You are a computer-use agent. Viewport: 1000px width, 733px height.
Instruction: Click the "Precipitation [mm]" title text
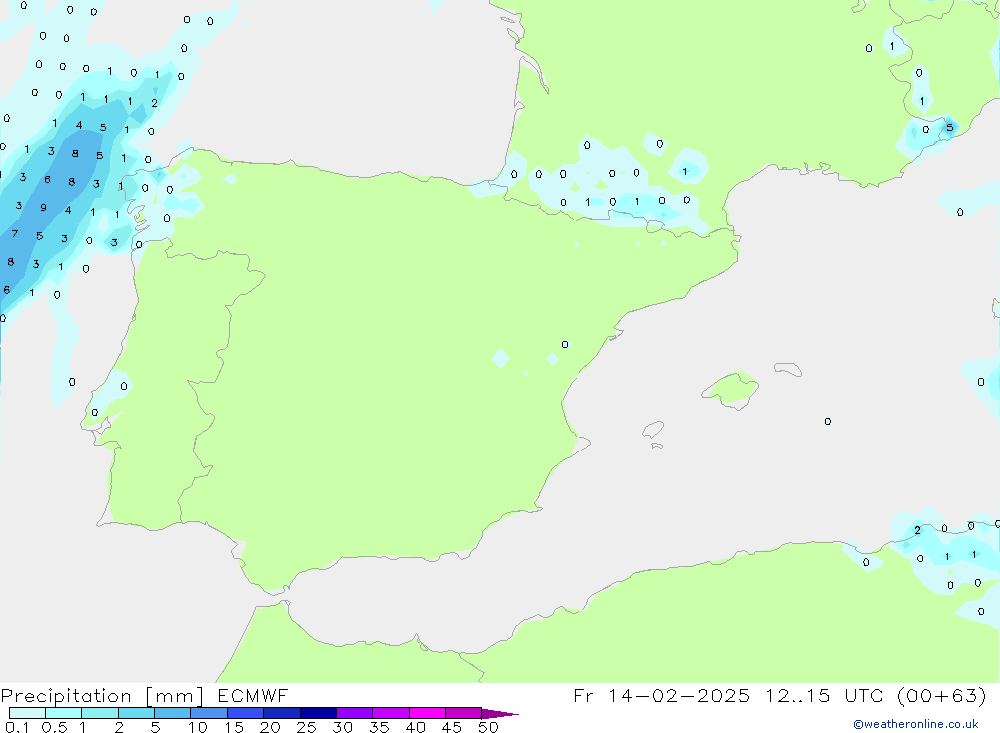pyautogui.click(x=102, y=696)
